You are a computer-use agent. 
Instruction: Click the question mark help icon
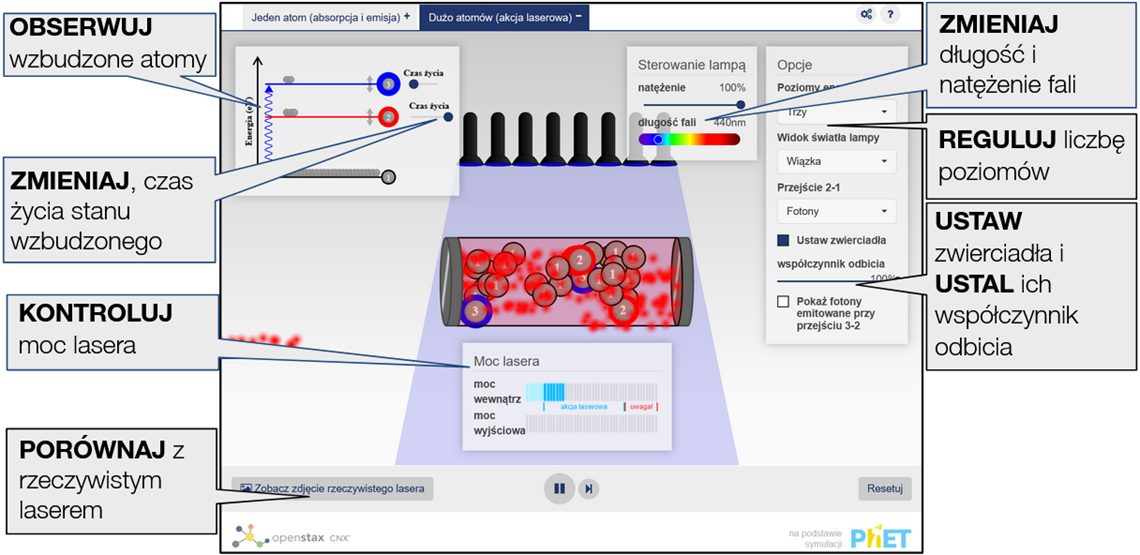point(890,15)
